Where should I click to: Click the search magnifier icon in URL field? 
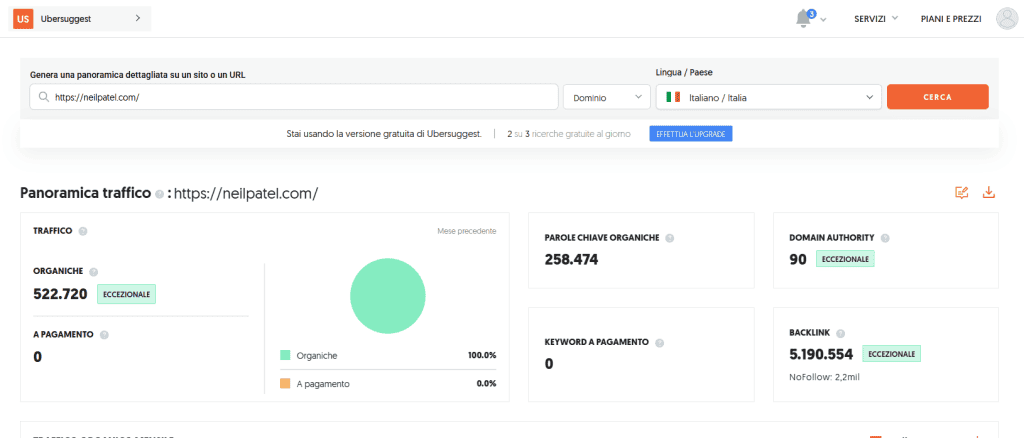(x=44, y=97)
